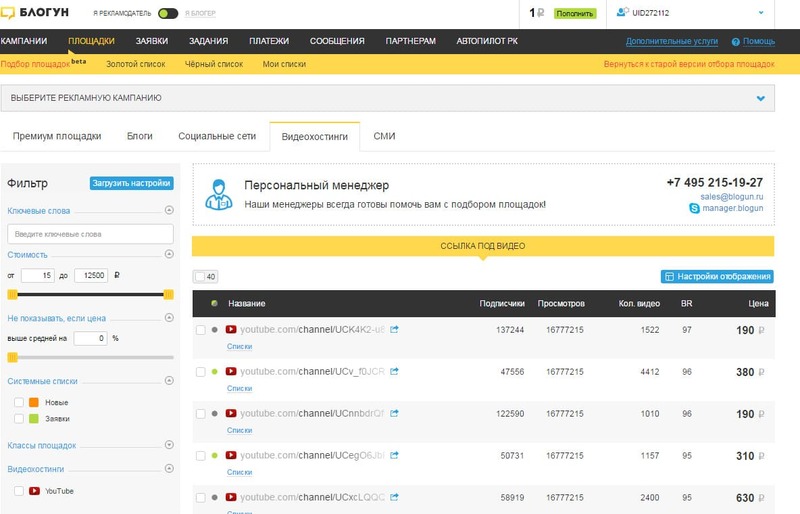The height and width of the screenshot is (514, 800).
Task: Click the YouTube icon in UCnnbdrQf row
Action: tap(230, 412)
